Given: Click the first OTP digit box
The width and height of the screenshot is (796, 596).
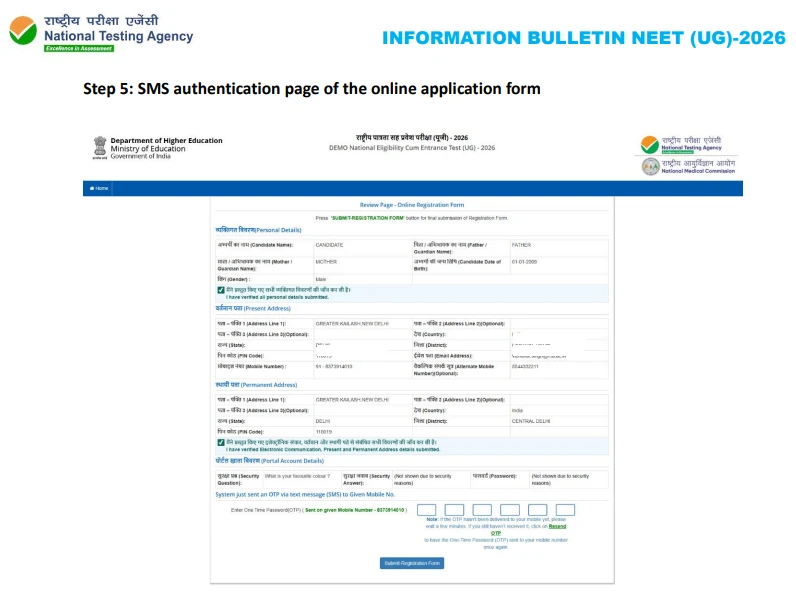Looking at the screenshot, I should coord(426,510).
